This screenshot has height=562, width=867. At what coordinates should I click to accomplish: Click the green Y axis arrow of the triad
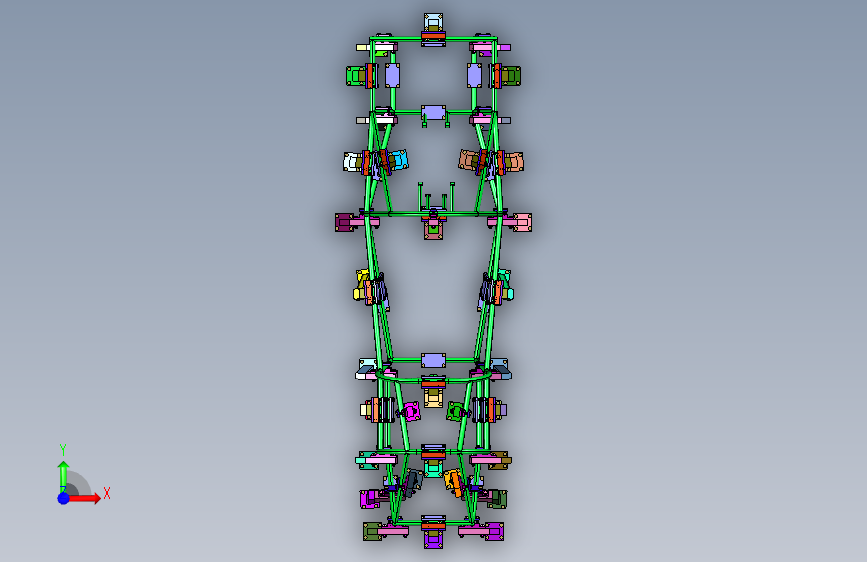[64, 476]
